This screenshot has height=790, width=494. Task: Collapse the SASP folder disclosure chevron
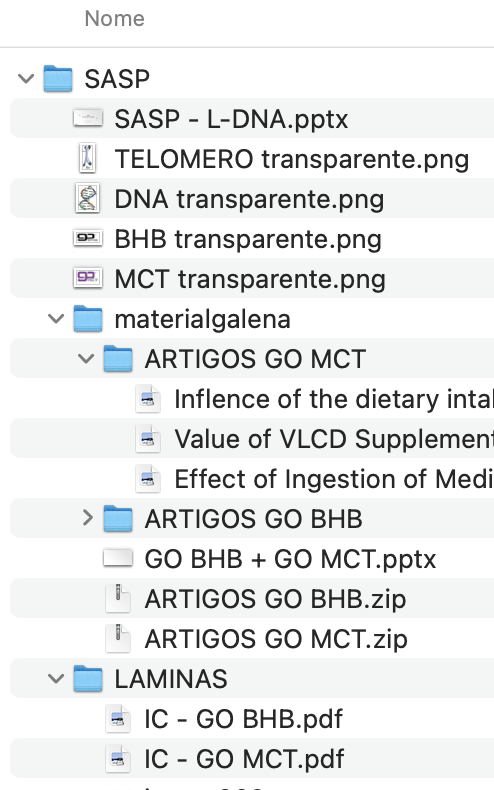coord(26,79)
